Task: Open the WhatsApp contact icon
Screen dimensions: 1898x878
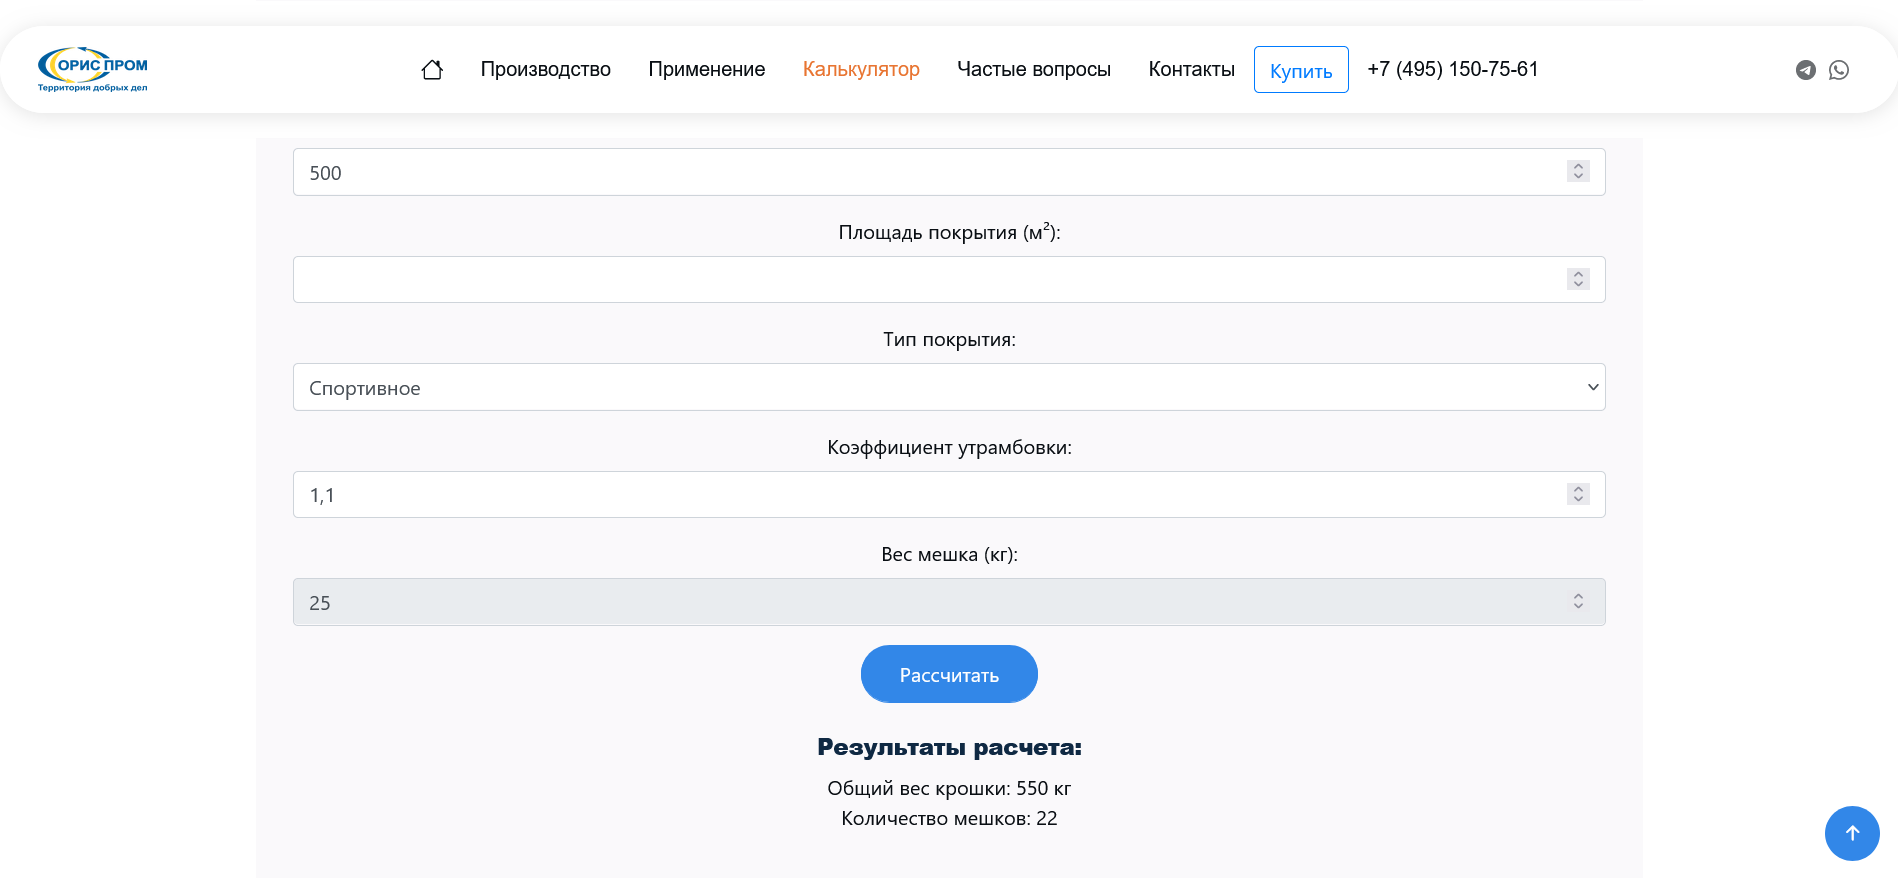Action: 1838,70
